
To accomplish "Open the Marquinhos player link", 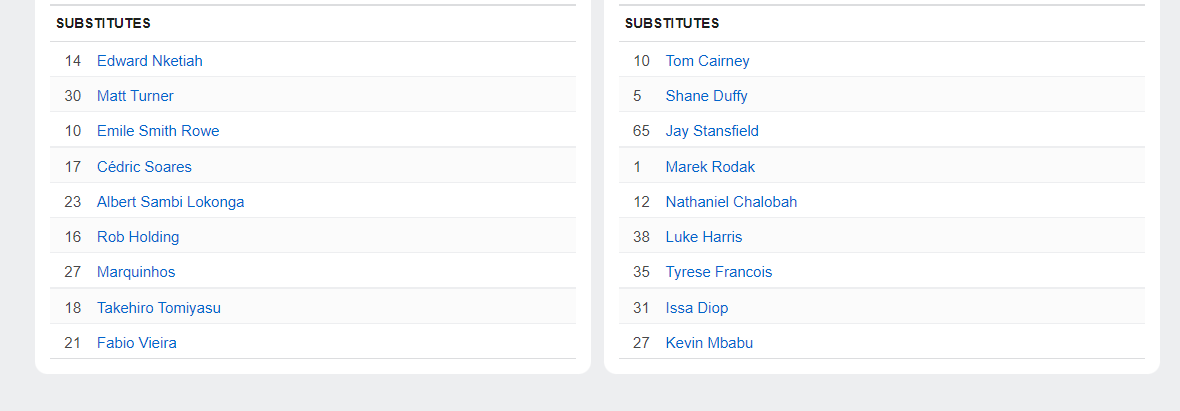I will (136, 272).
